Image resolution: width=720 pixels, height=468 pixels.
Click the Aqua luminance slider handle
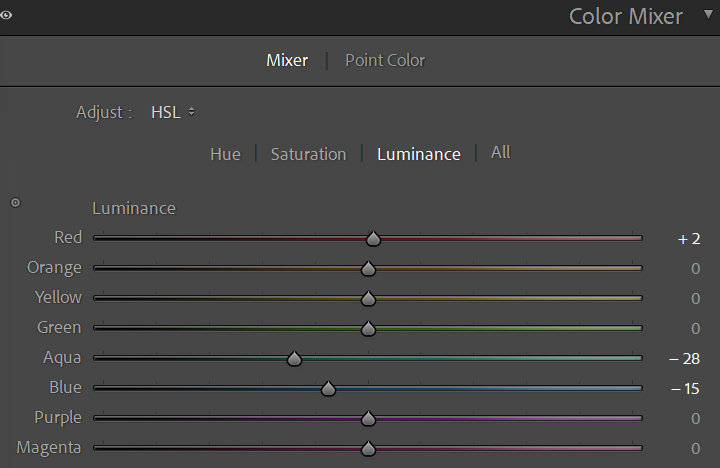click(x=294, y=359)
